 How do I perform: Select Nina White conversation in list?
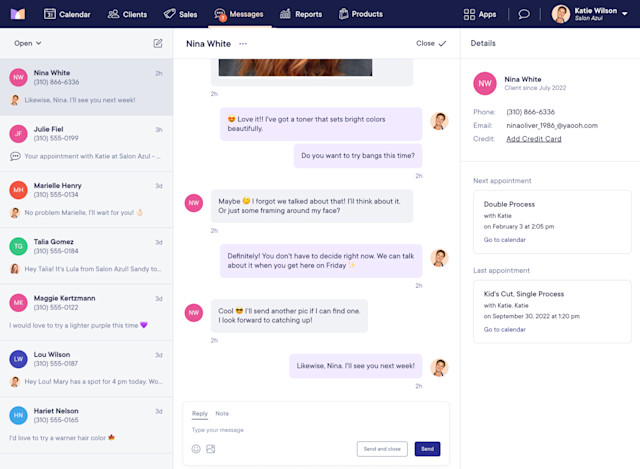pos(87,87)
